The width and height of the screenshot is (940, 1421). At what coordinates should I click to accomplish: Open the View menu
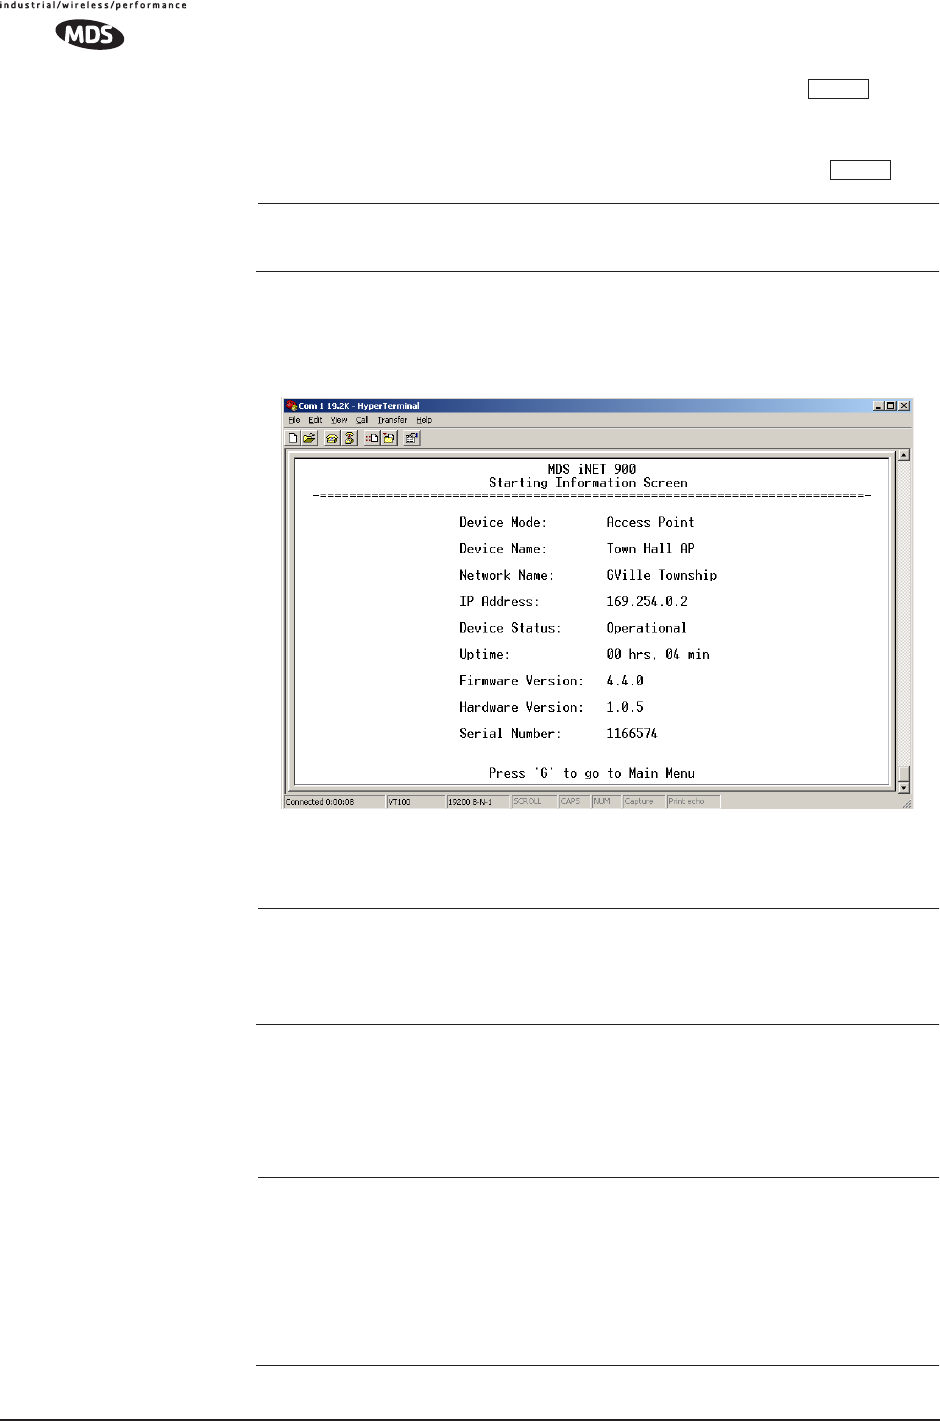tap(339, 420)
